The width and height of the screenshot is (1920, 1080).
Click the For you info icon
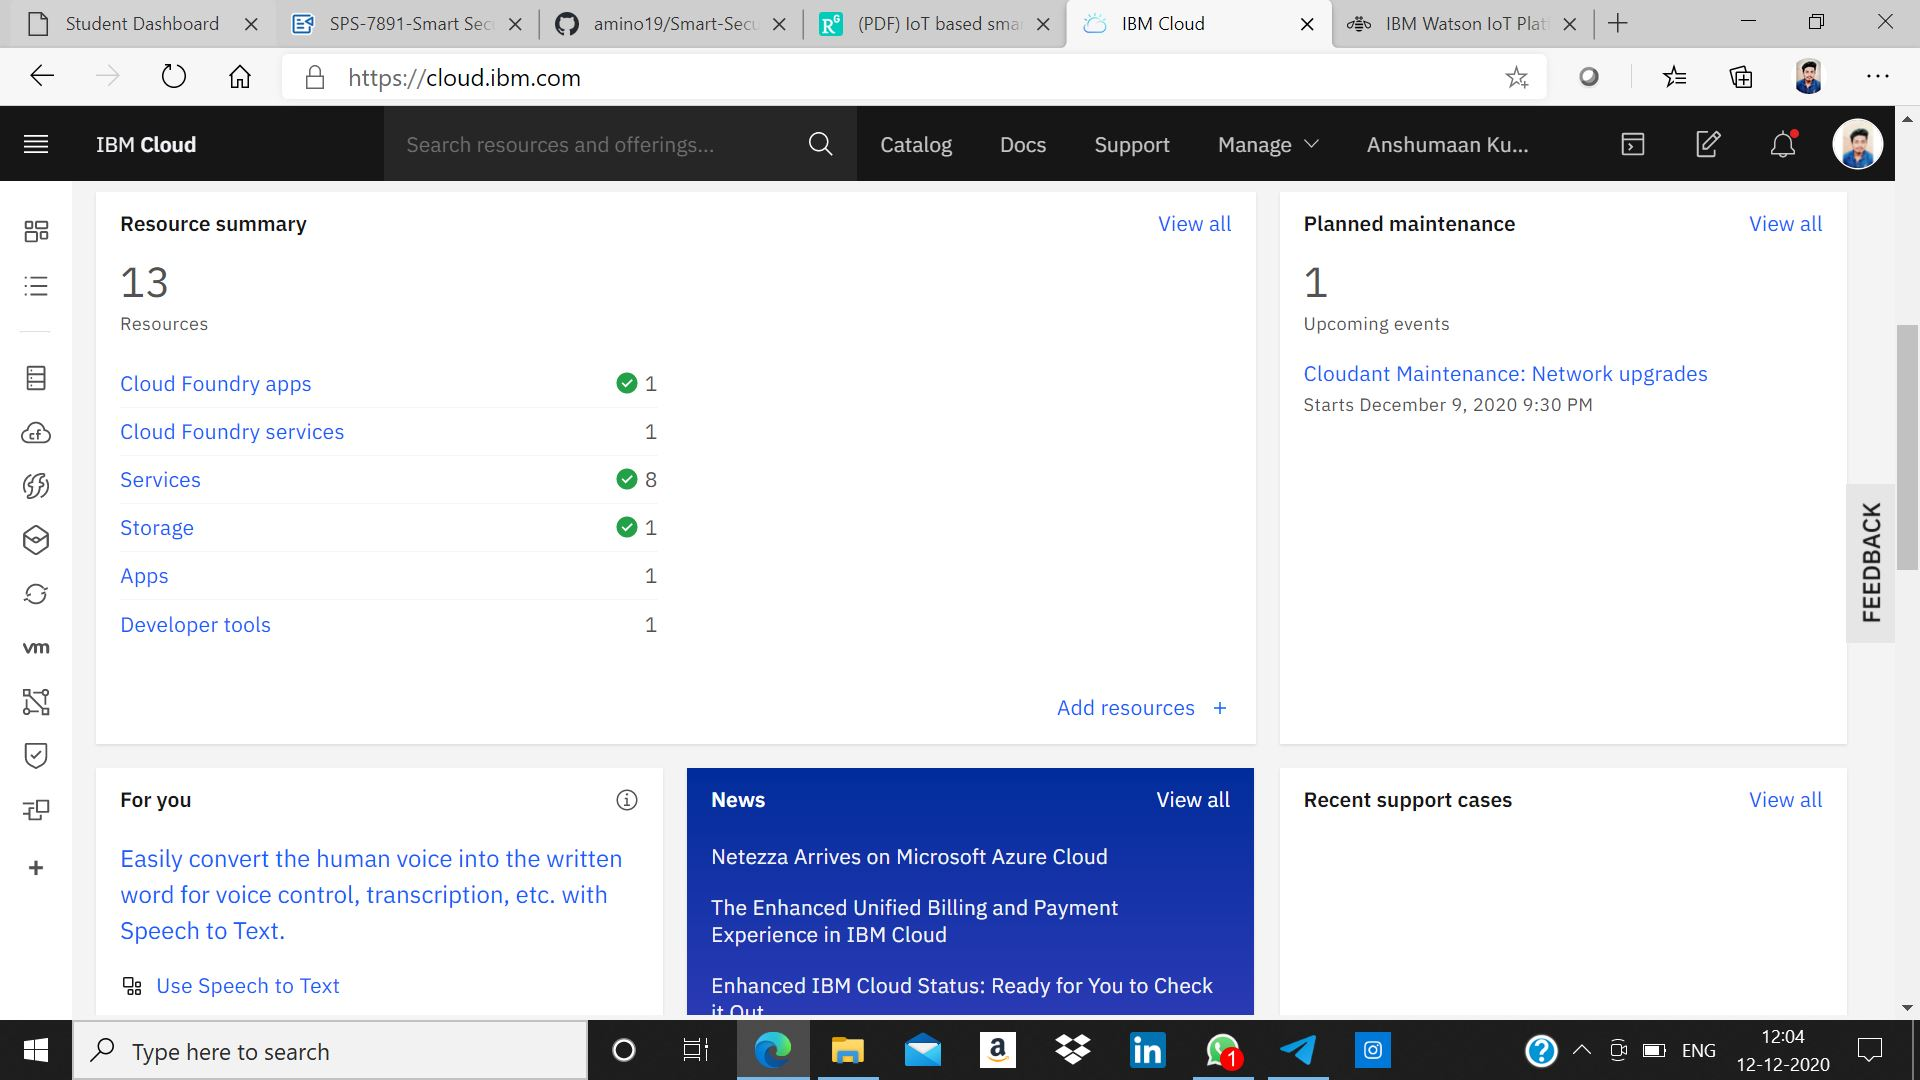[627, 800]
